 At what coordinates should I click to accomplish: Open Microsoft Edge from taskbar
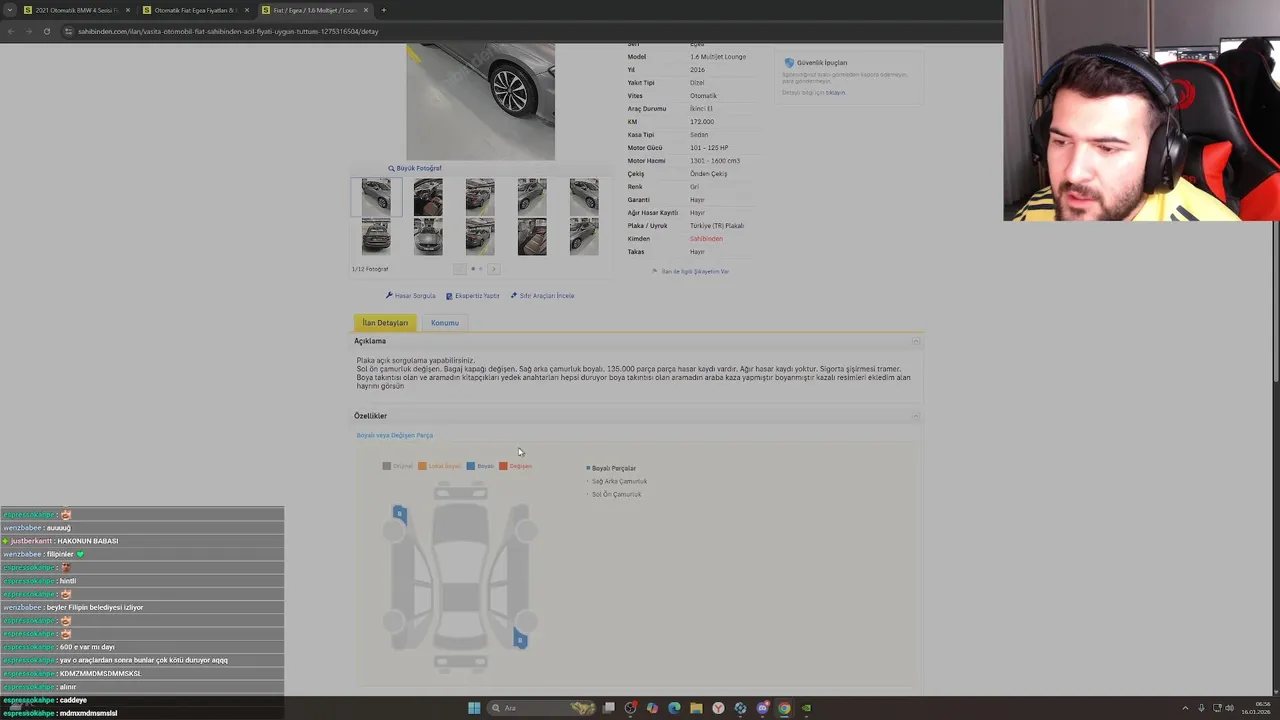[x=674, y=708]
